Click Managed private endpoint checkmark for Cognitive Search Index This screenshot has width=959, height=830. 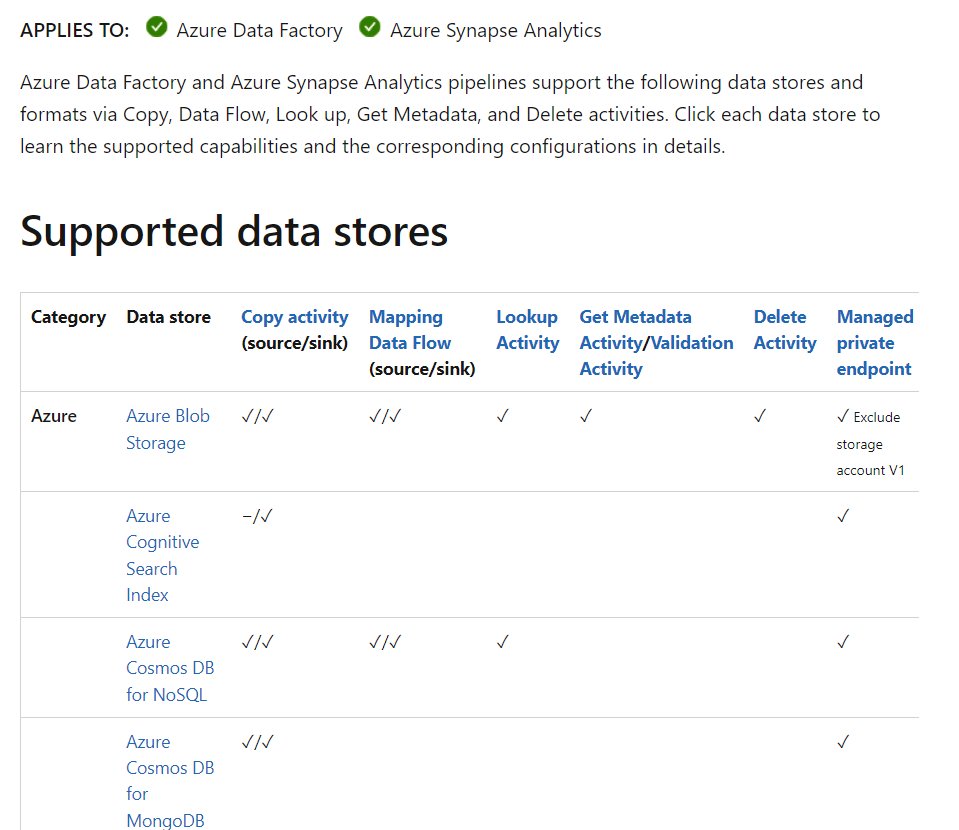(843, 516)
